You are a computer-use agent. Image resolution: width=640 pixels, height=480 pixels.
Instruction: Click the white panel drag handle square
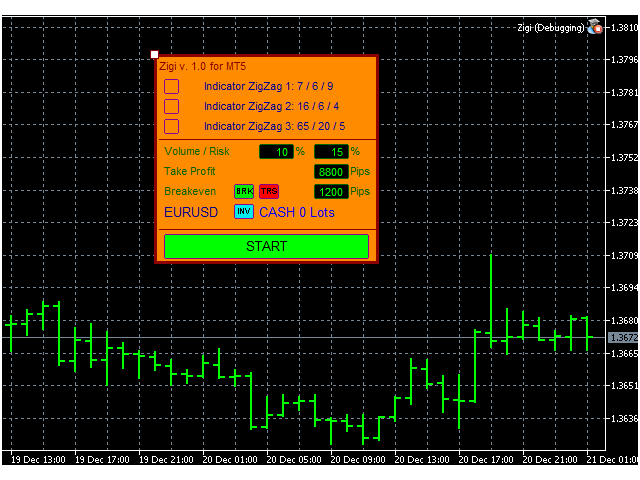[x=154, y=55]
